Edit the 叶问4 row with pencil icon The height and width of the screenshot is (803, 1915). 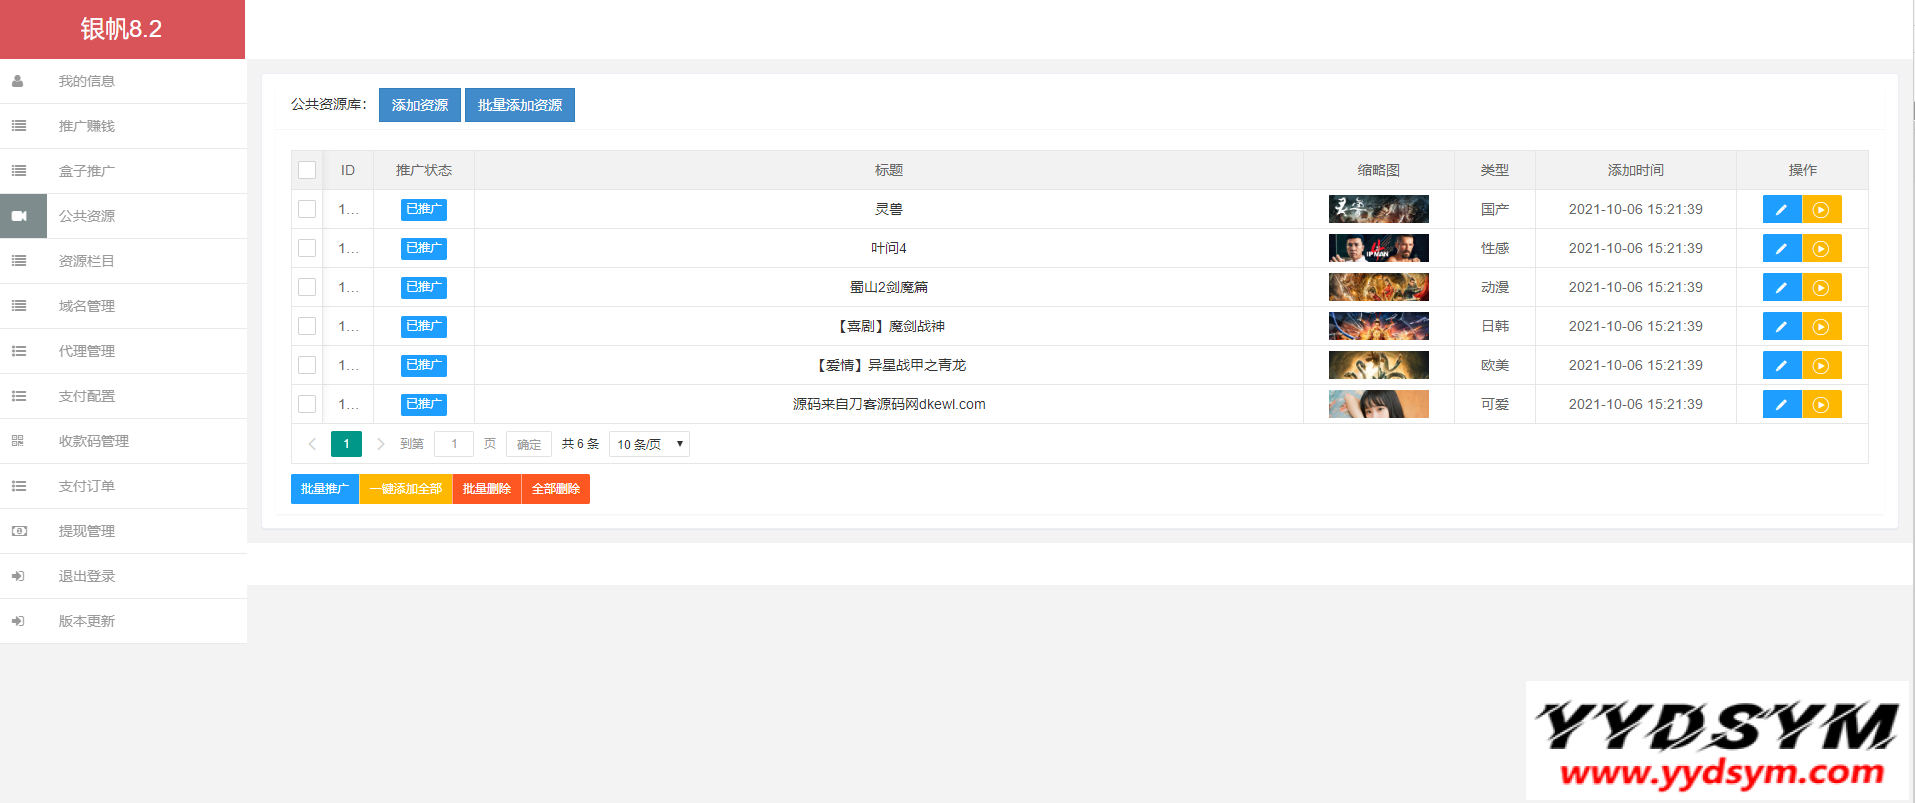(x=1782, y=249)
